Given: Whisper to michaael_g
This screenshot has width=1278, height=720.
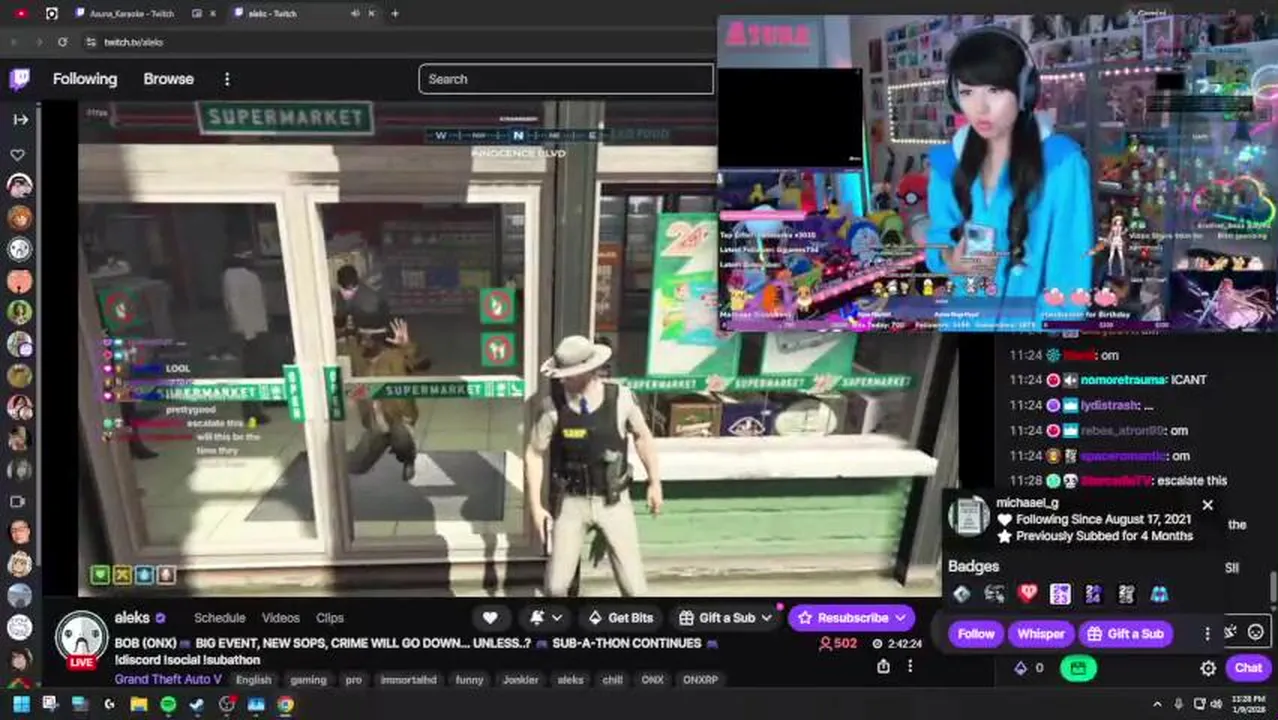Looking at the screenshot, I should [1041, 634].
